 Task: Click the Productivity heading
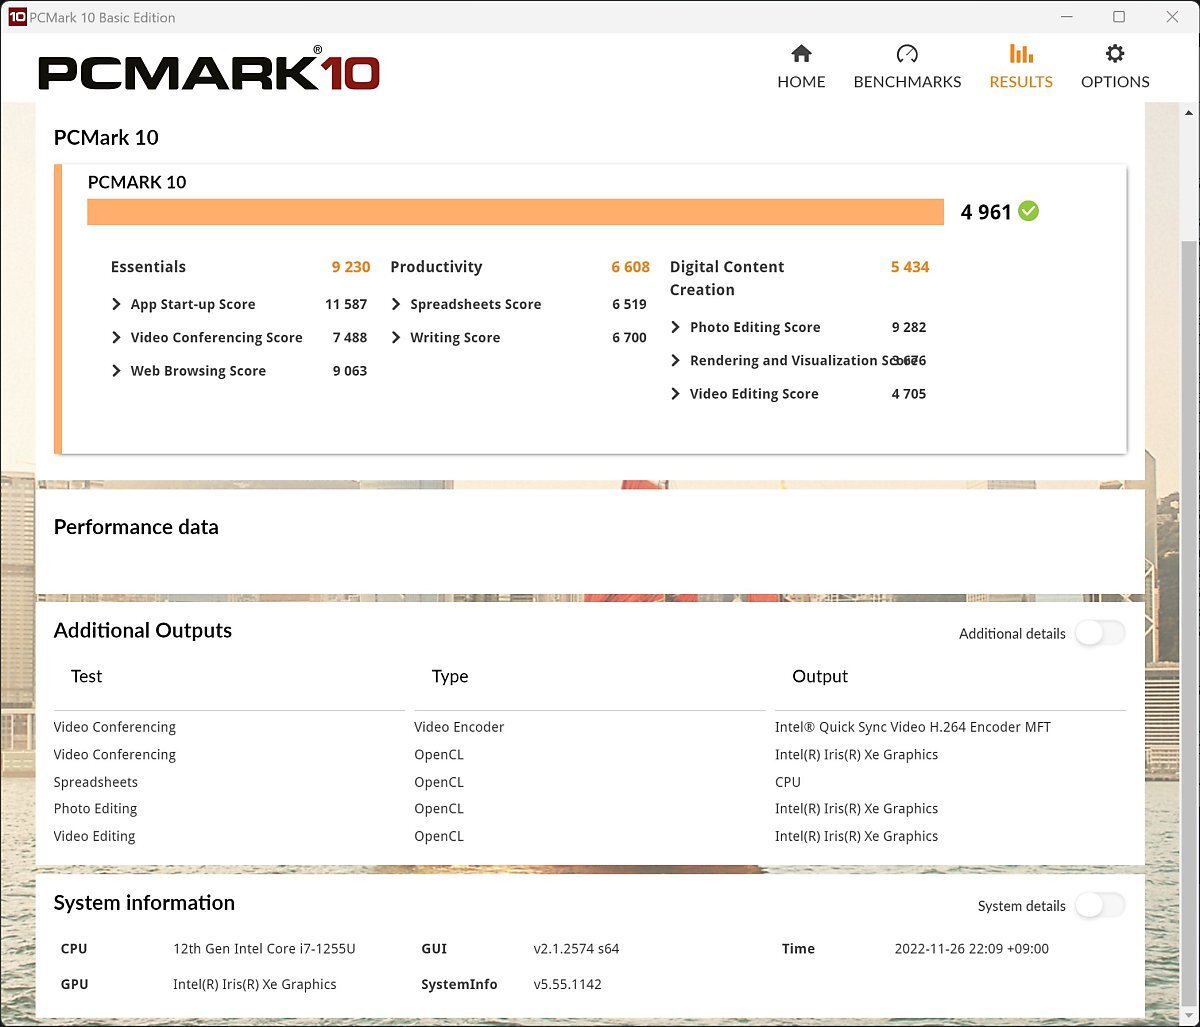[x=436, y=267]
